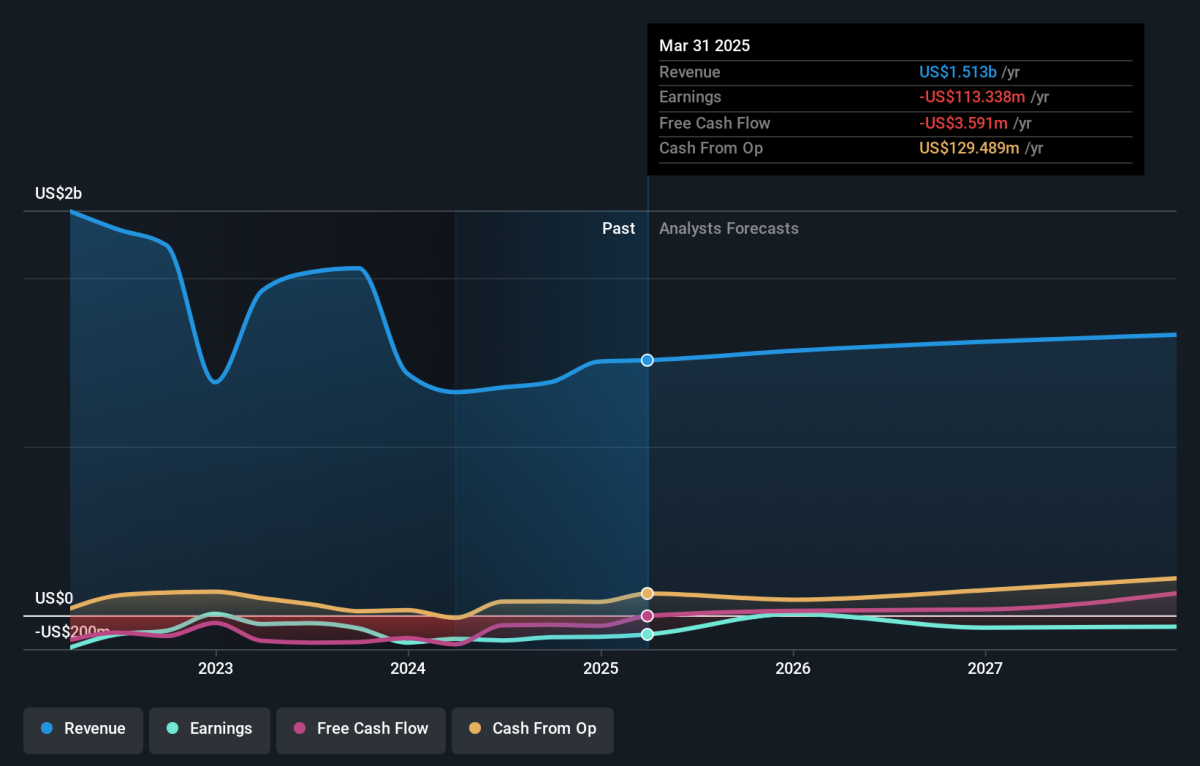
Task: Click the 2026 x-axis label
Action: [793, 667]
